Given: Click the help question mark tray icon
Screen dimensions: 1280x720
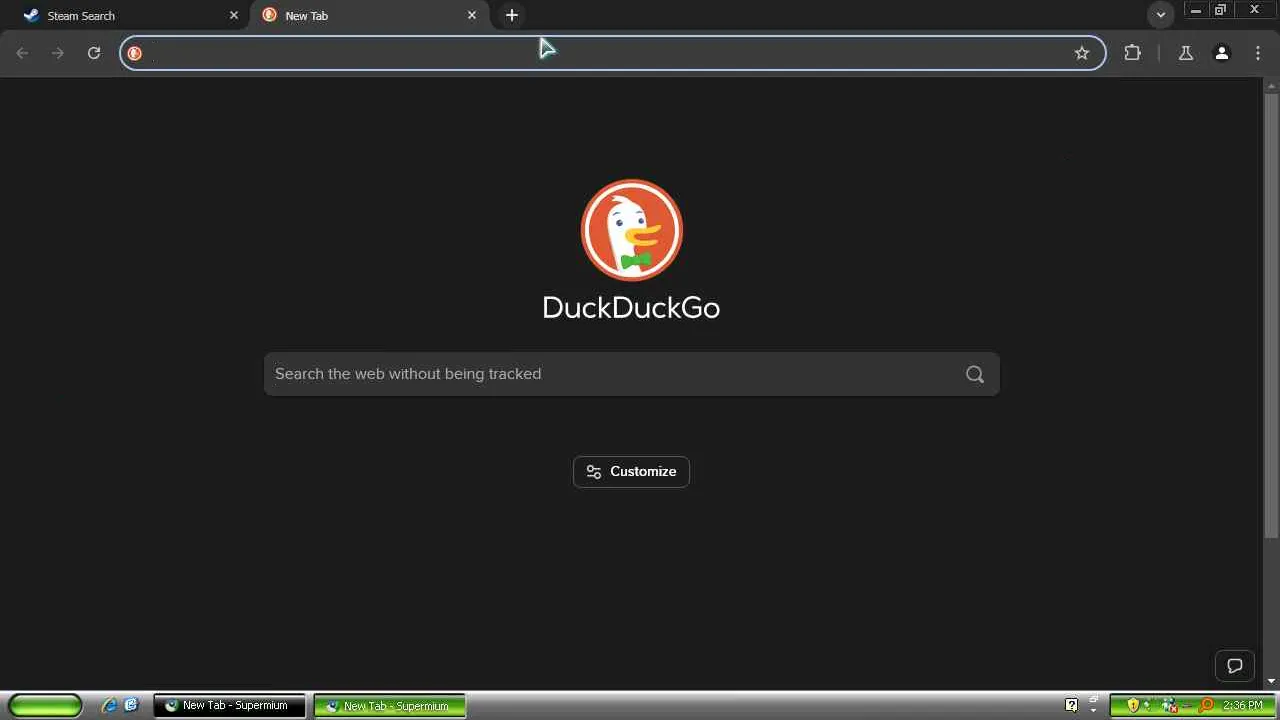Looking at the screenshot, I should pos(1071,706).
